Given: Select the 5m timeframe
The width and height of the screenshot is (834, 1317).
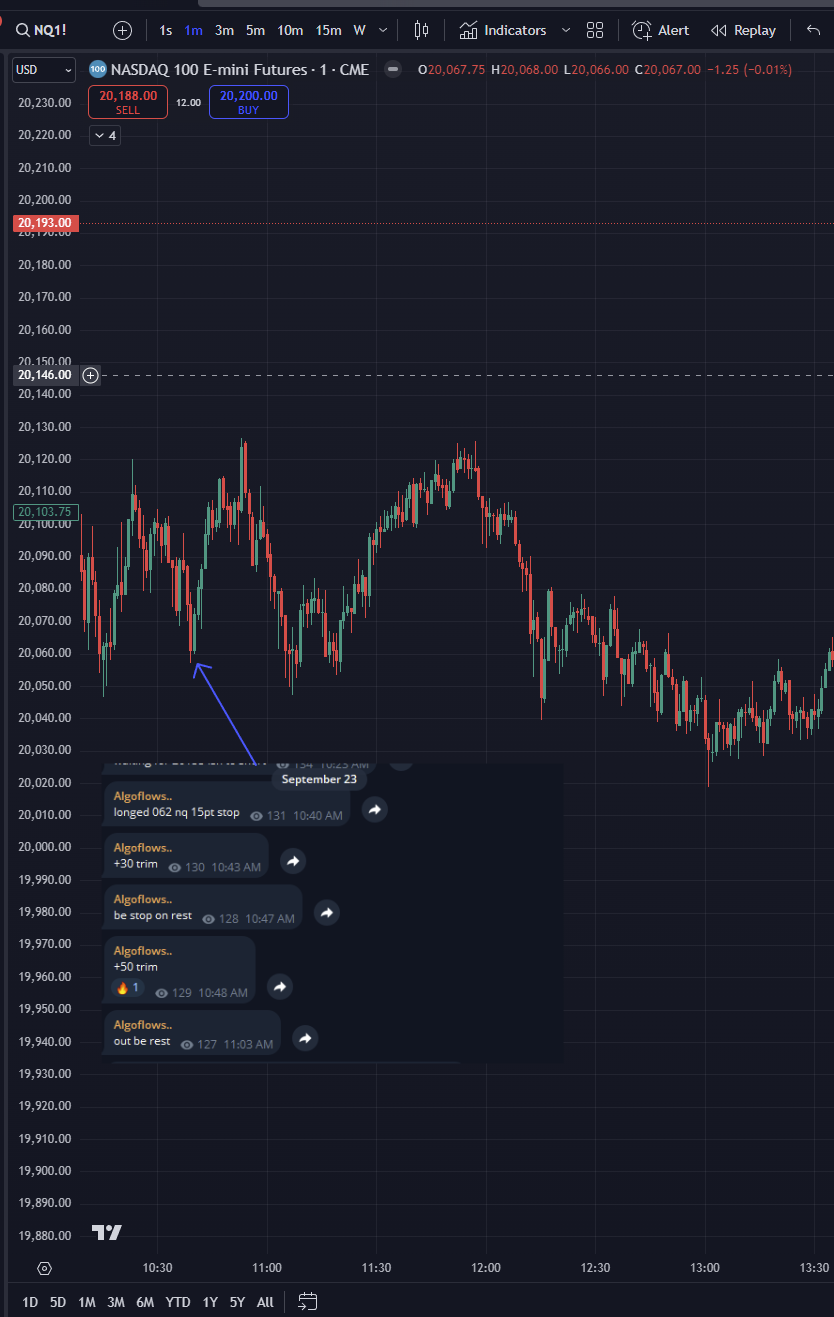Looking at the screenshot, I should 256,30.
